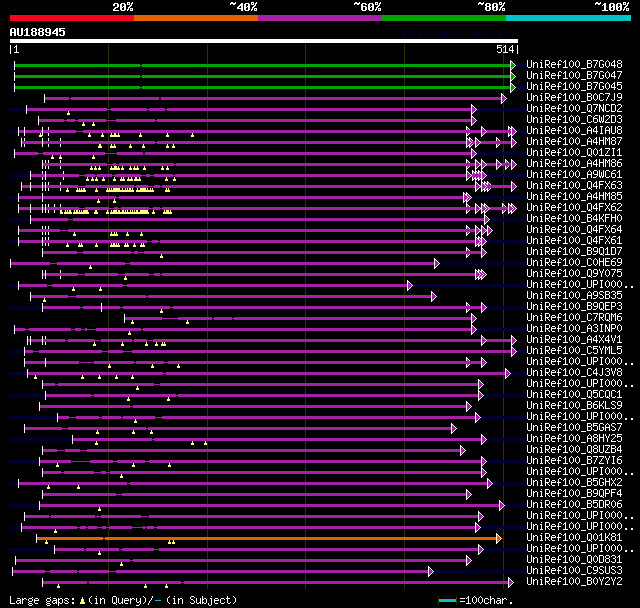Select the UniRef100_B9QEP3 label
The height and width of the screenshot is (608, 640).
coord(574,307)
